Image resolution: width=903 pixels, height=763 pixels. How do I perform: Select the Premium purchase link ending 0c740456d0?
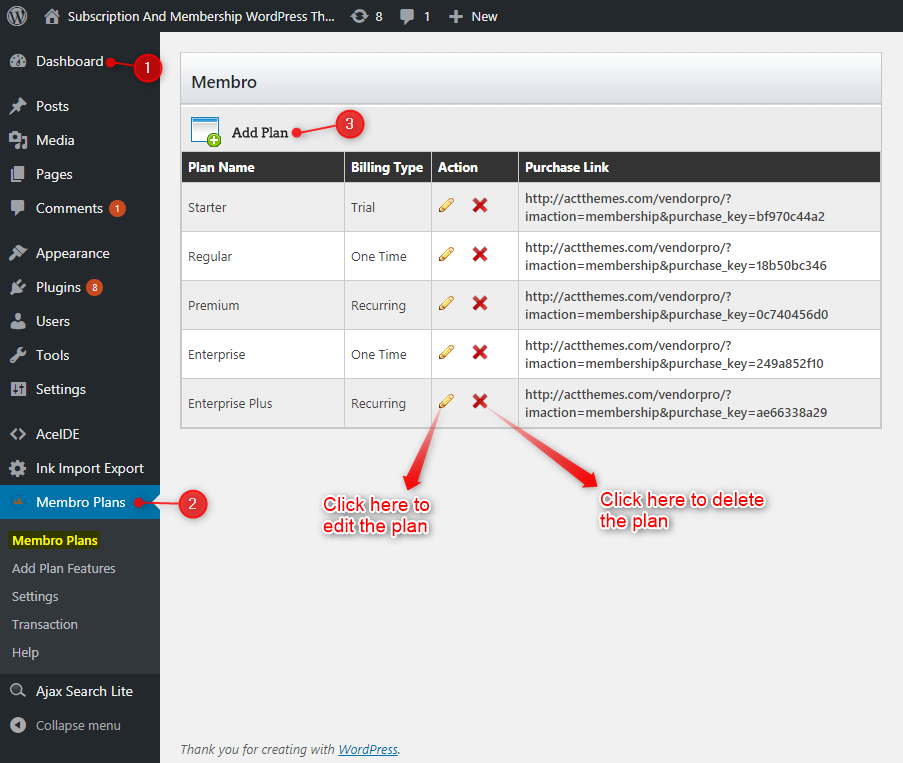click(x=676, y=305)
